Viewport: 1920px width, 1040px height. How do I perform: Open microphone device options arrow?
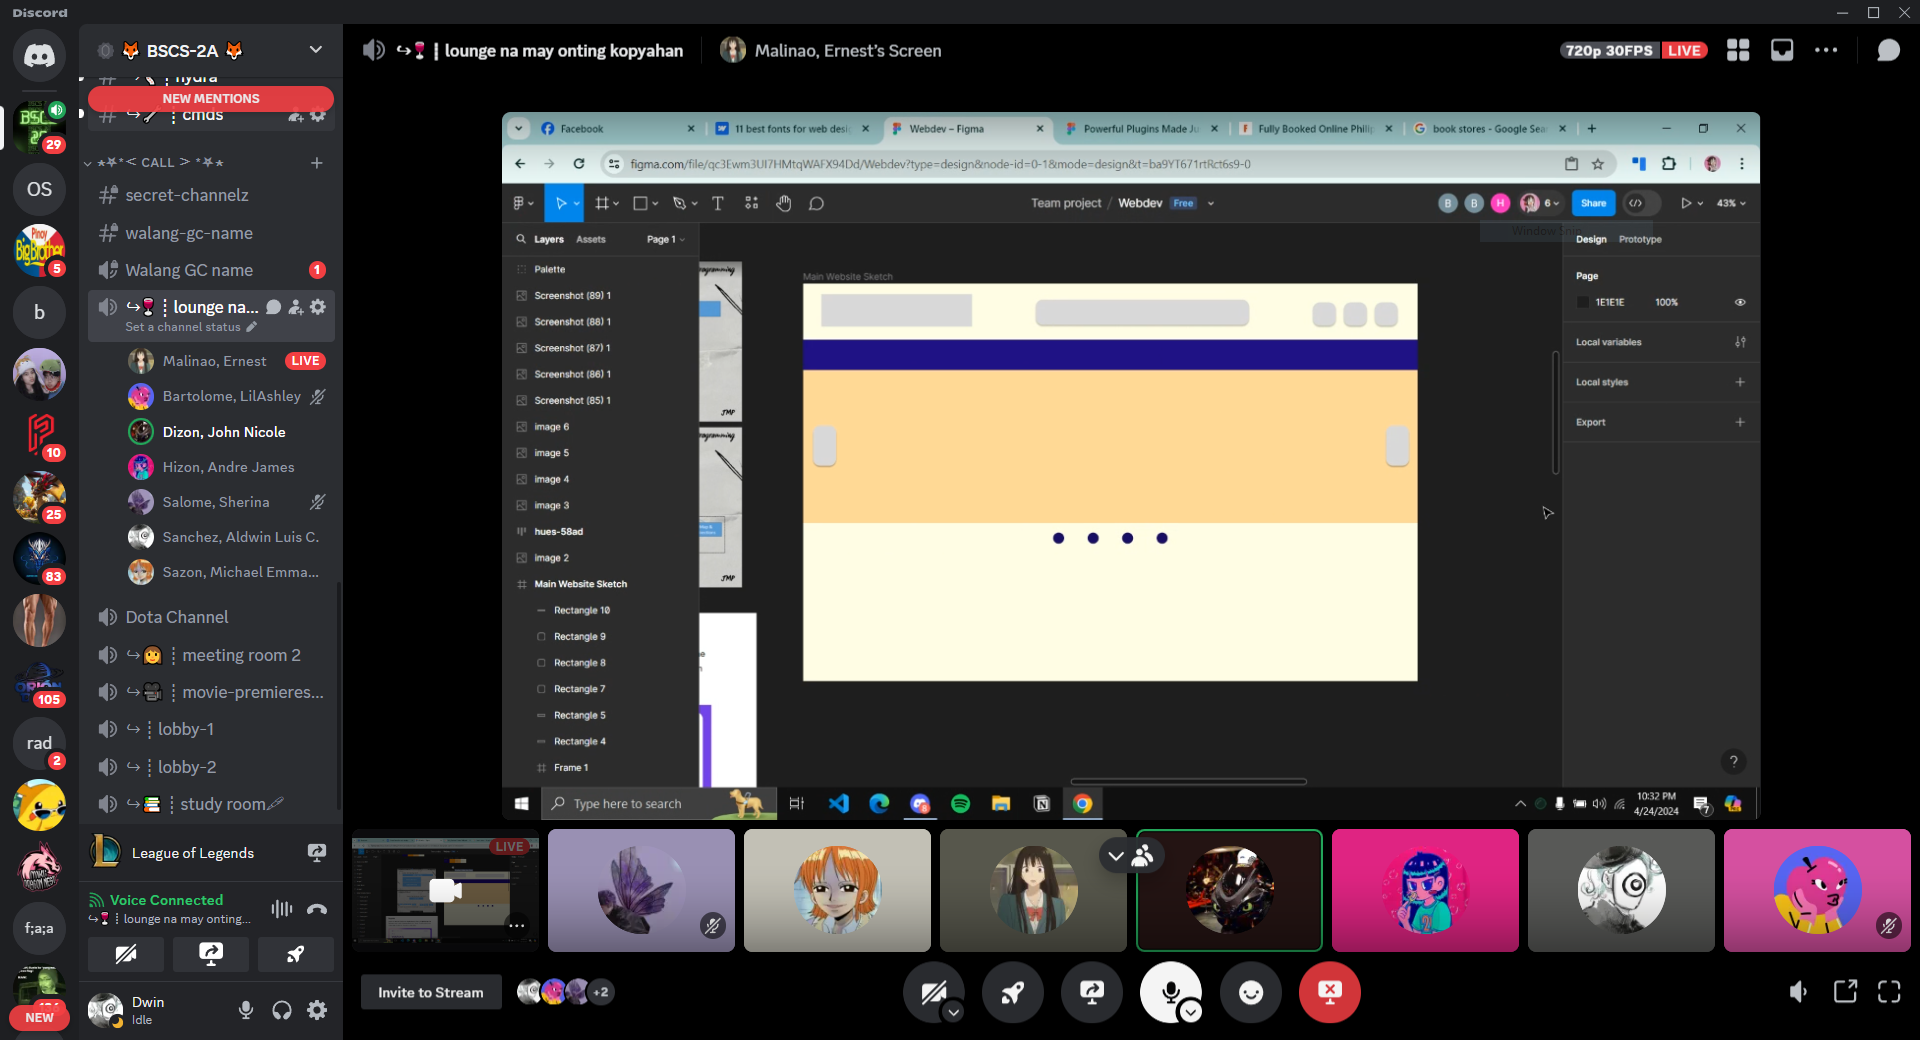click(x=1190, y=1012)
